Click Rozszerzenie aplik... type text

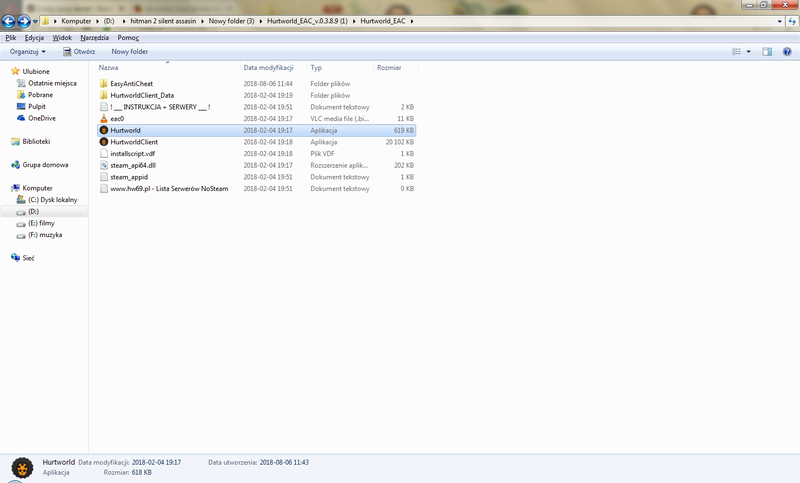click(339, 165)
